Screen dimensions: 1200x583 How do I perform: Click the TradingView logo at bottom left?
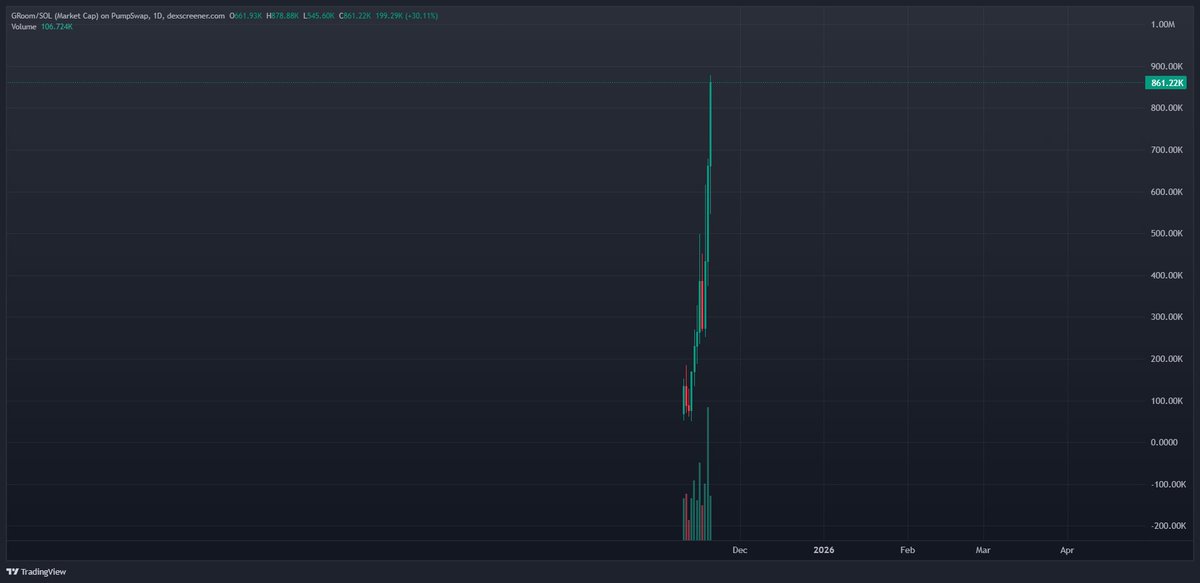tap(36, 571)
